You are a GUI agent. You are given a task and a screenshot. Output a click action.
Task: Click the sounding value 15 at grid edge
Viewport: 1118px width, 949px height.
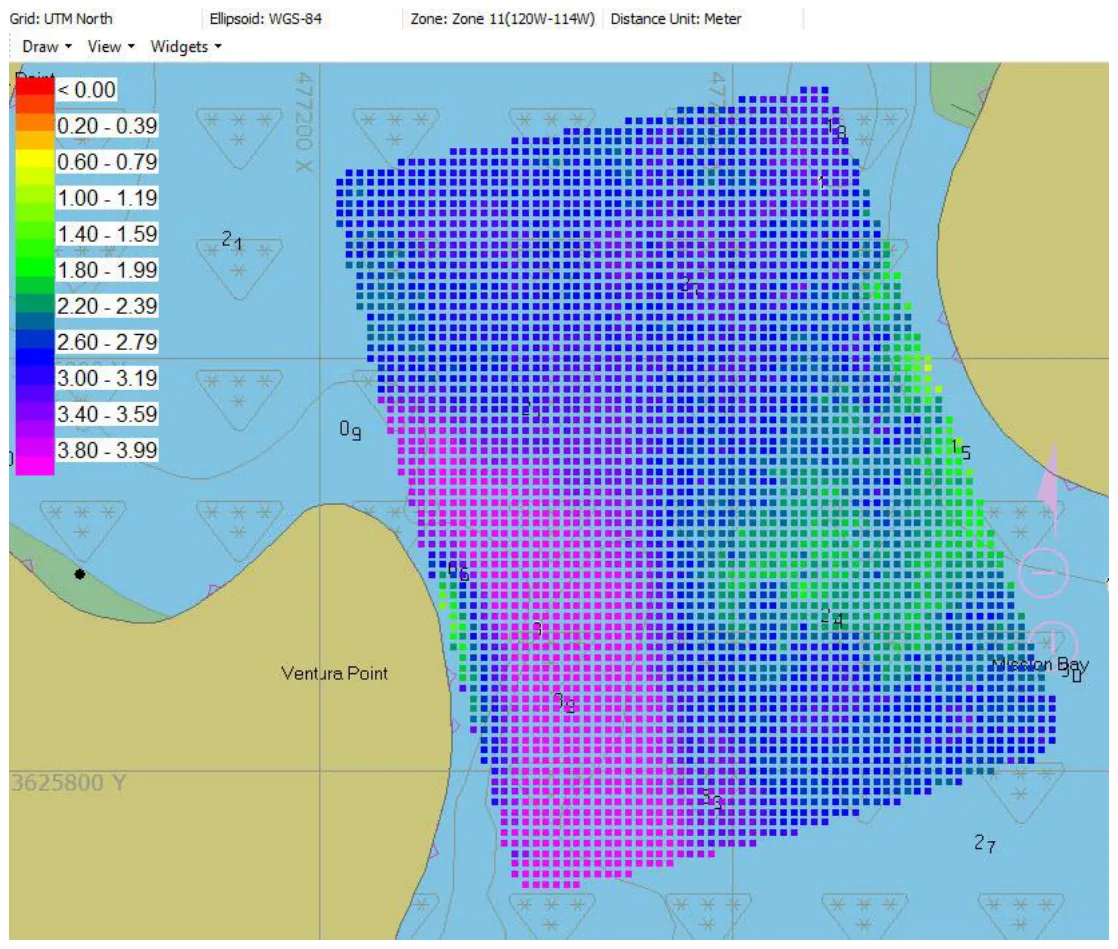pyautogui.click(x=960, y=449)
